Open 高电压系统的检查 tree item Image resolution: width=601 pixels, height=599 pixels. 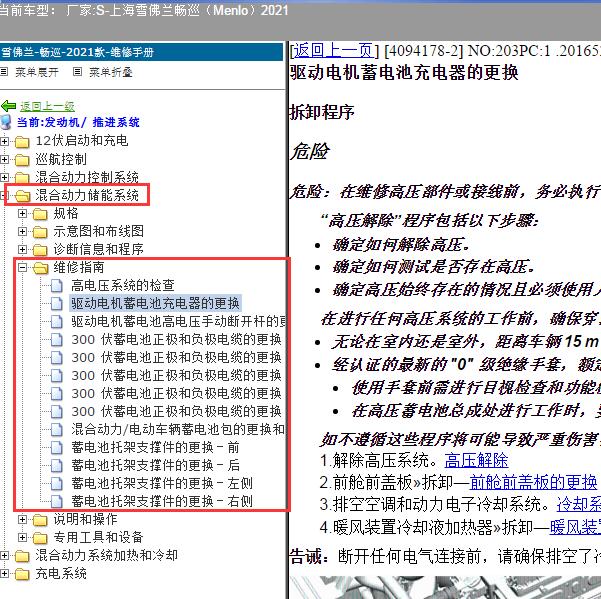[x=123, y=286]
